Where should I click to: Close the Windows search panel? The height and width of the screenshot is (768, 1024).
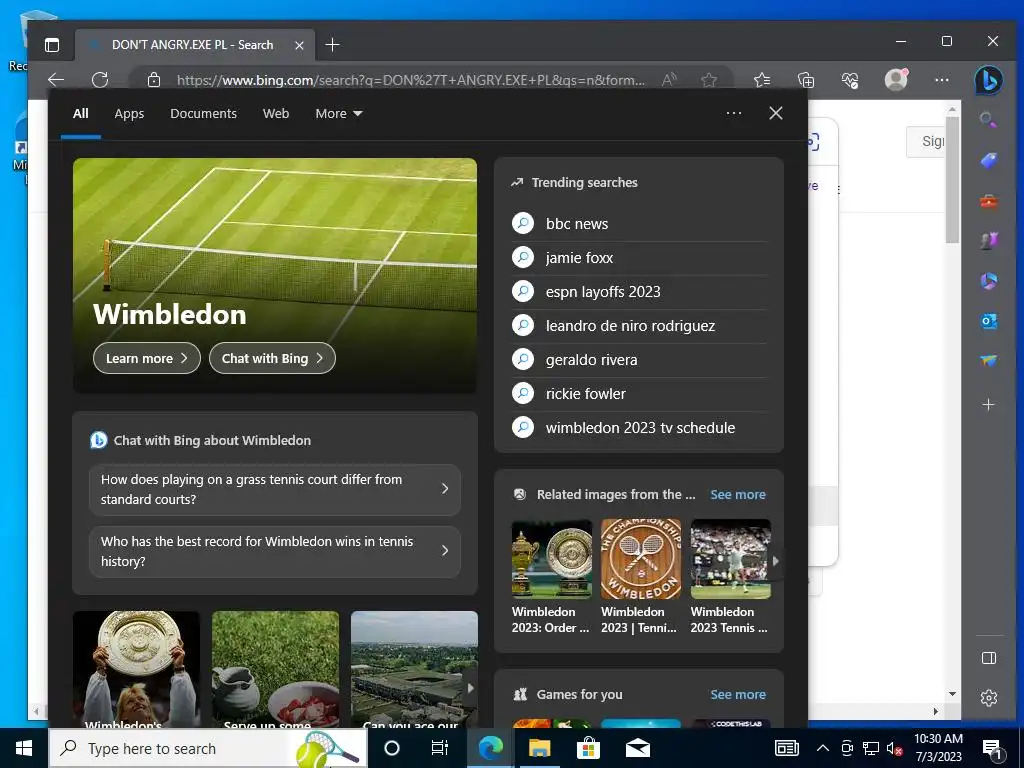776,113
